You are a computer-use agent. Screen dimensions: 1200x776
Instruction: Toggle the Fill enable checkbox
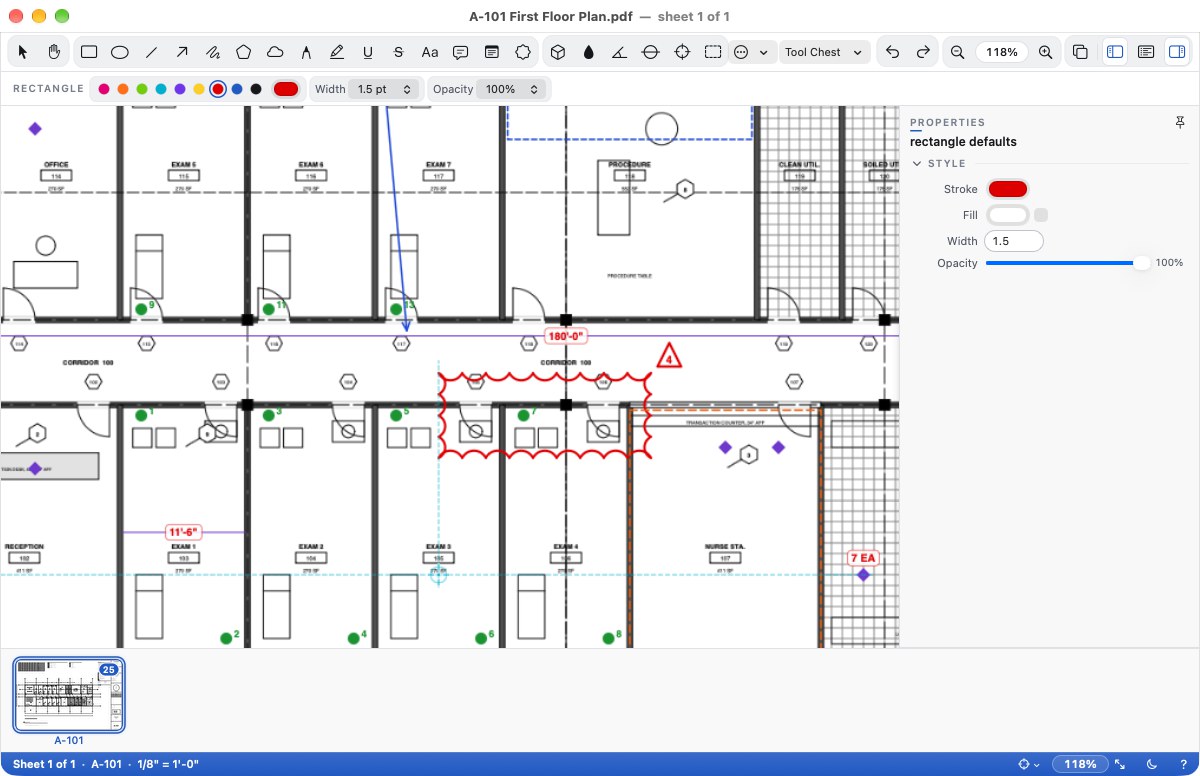coord(1041,215)
